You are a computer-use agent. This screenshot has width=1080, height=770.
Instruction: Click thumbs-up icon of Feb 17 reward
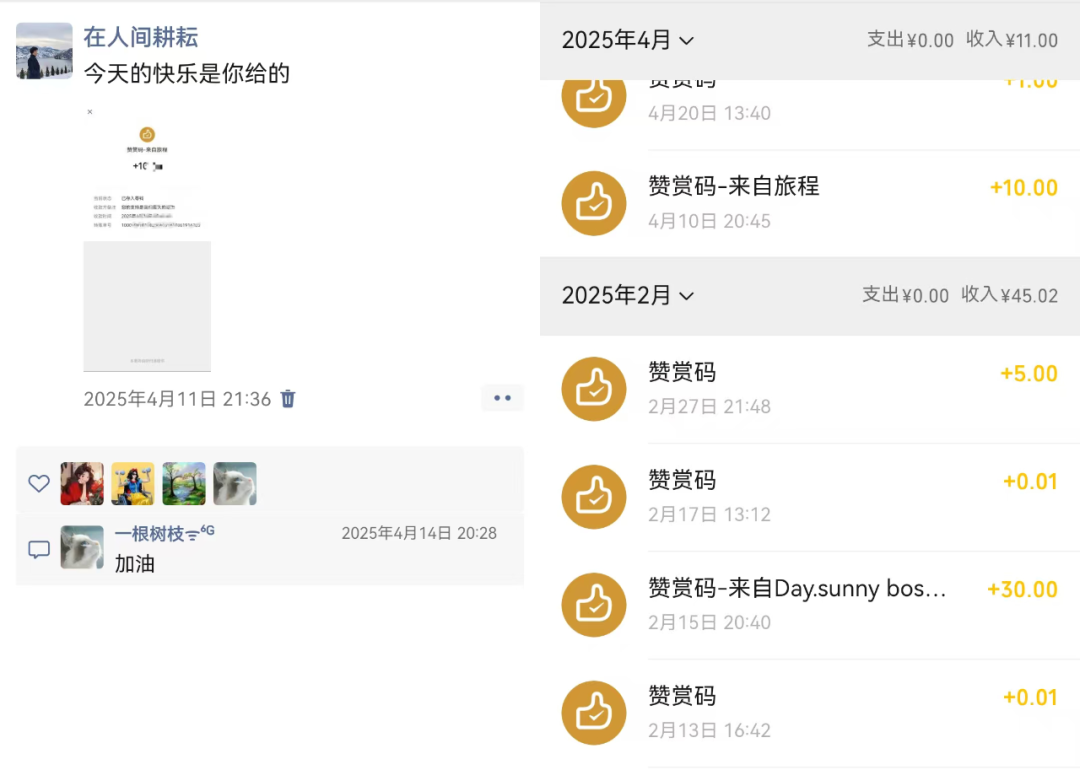tap(594, 497)
